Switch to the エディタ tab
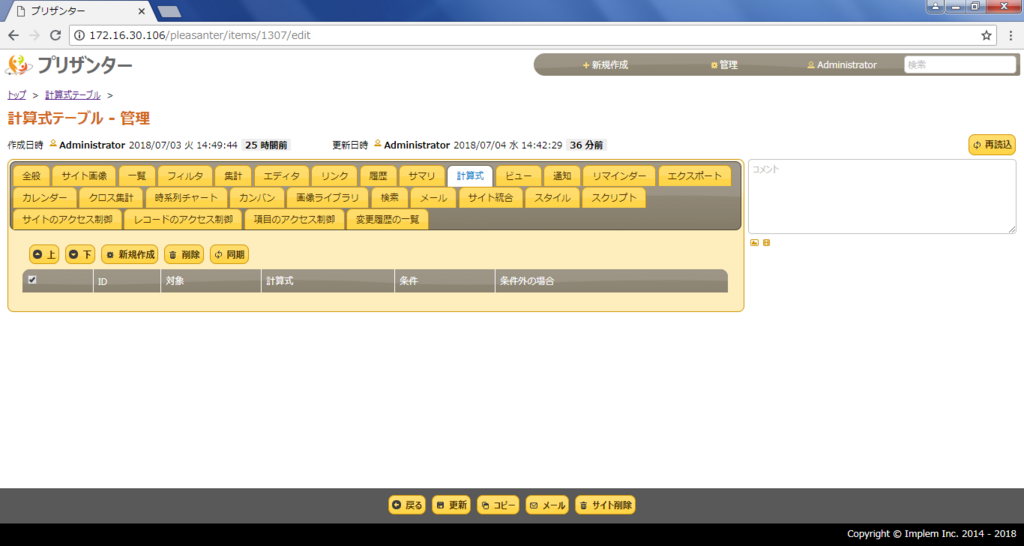Screen dimensions: 1024x546 [x=281, y=176]
